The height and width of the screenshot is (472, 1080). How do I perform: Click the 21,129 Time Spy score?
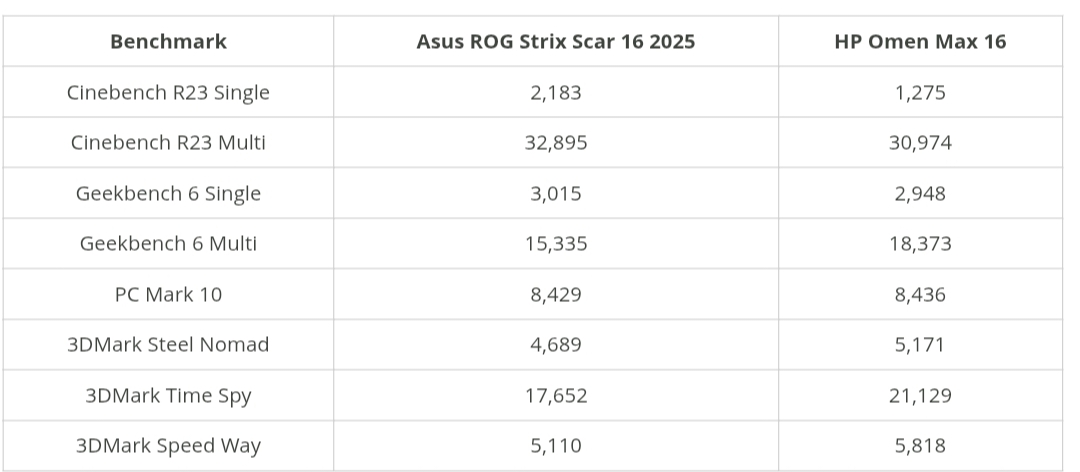[x=920, y=396]
